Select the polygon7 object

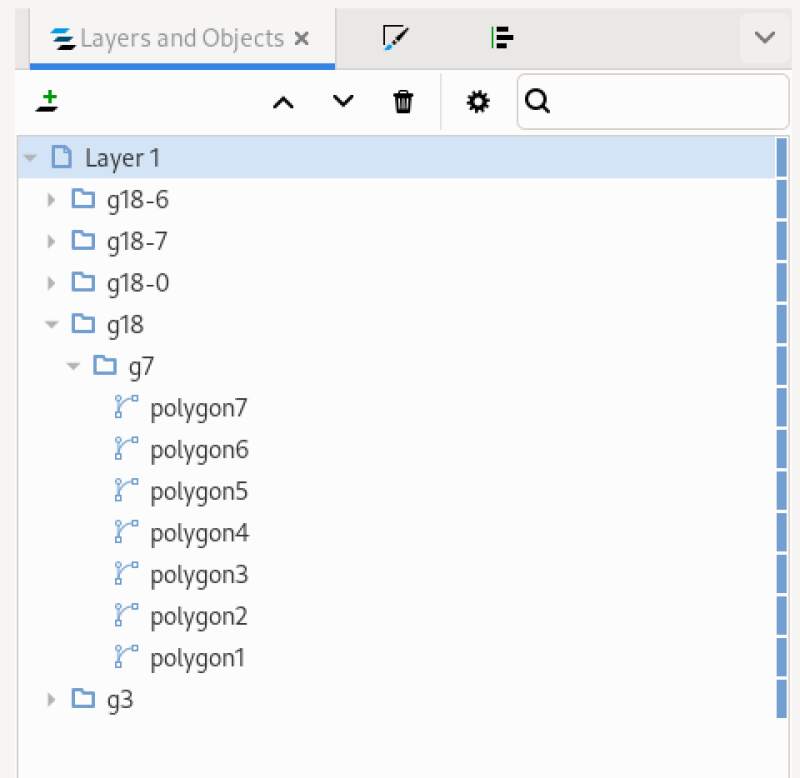[199, 407]
